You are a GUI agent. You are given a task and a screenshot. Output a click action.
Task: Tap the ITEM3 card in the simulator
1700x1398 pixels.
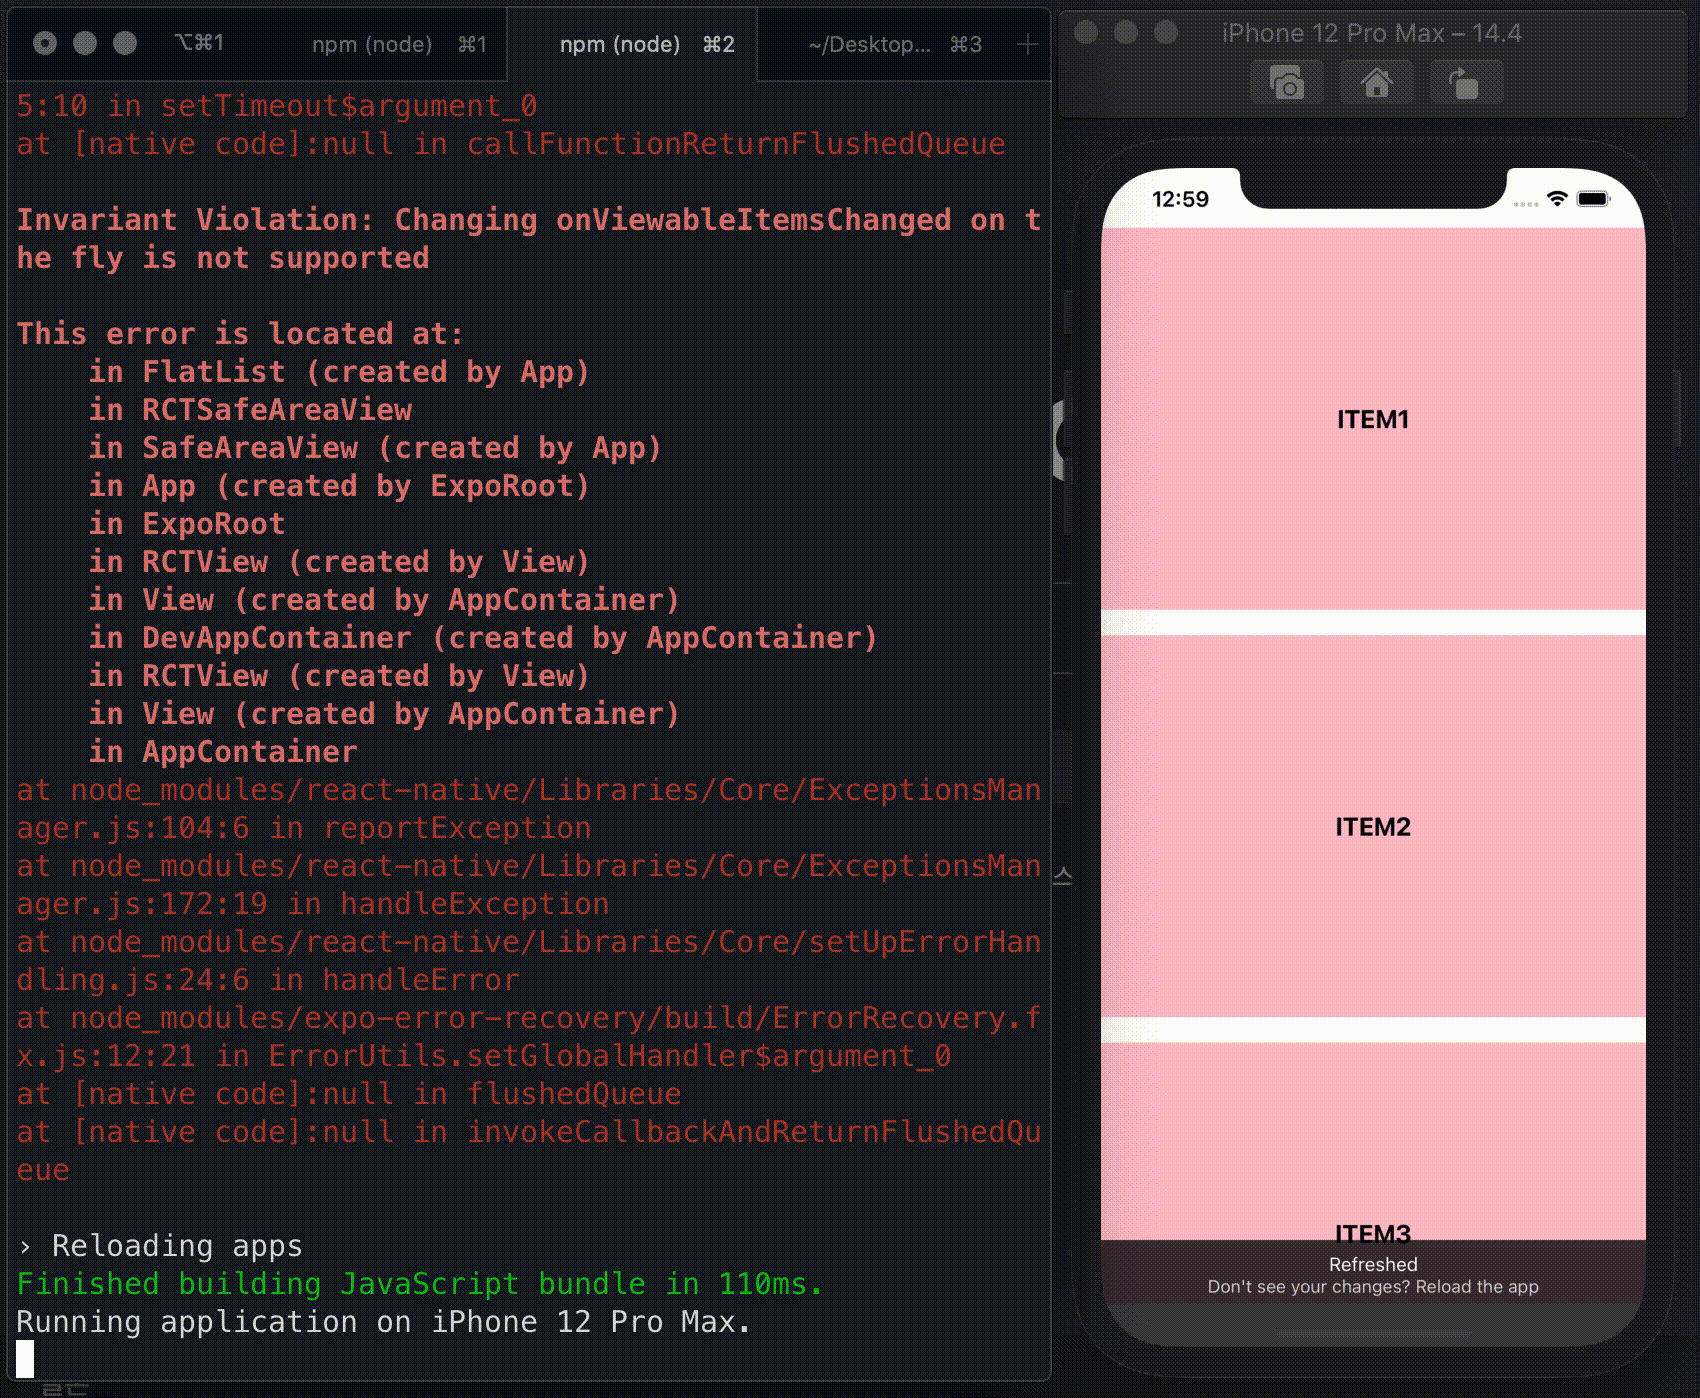point(1373,1141)
